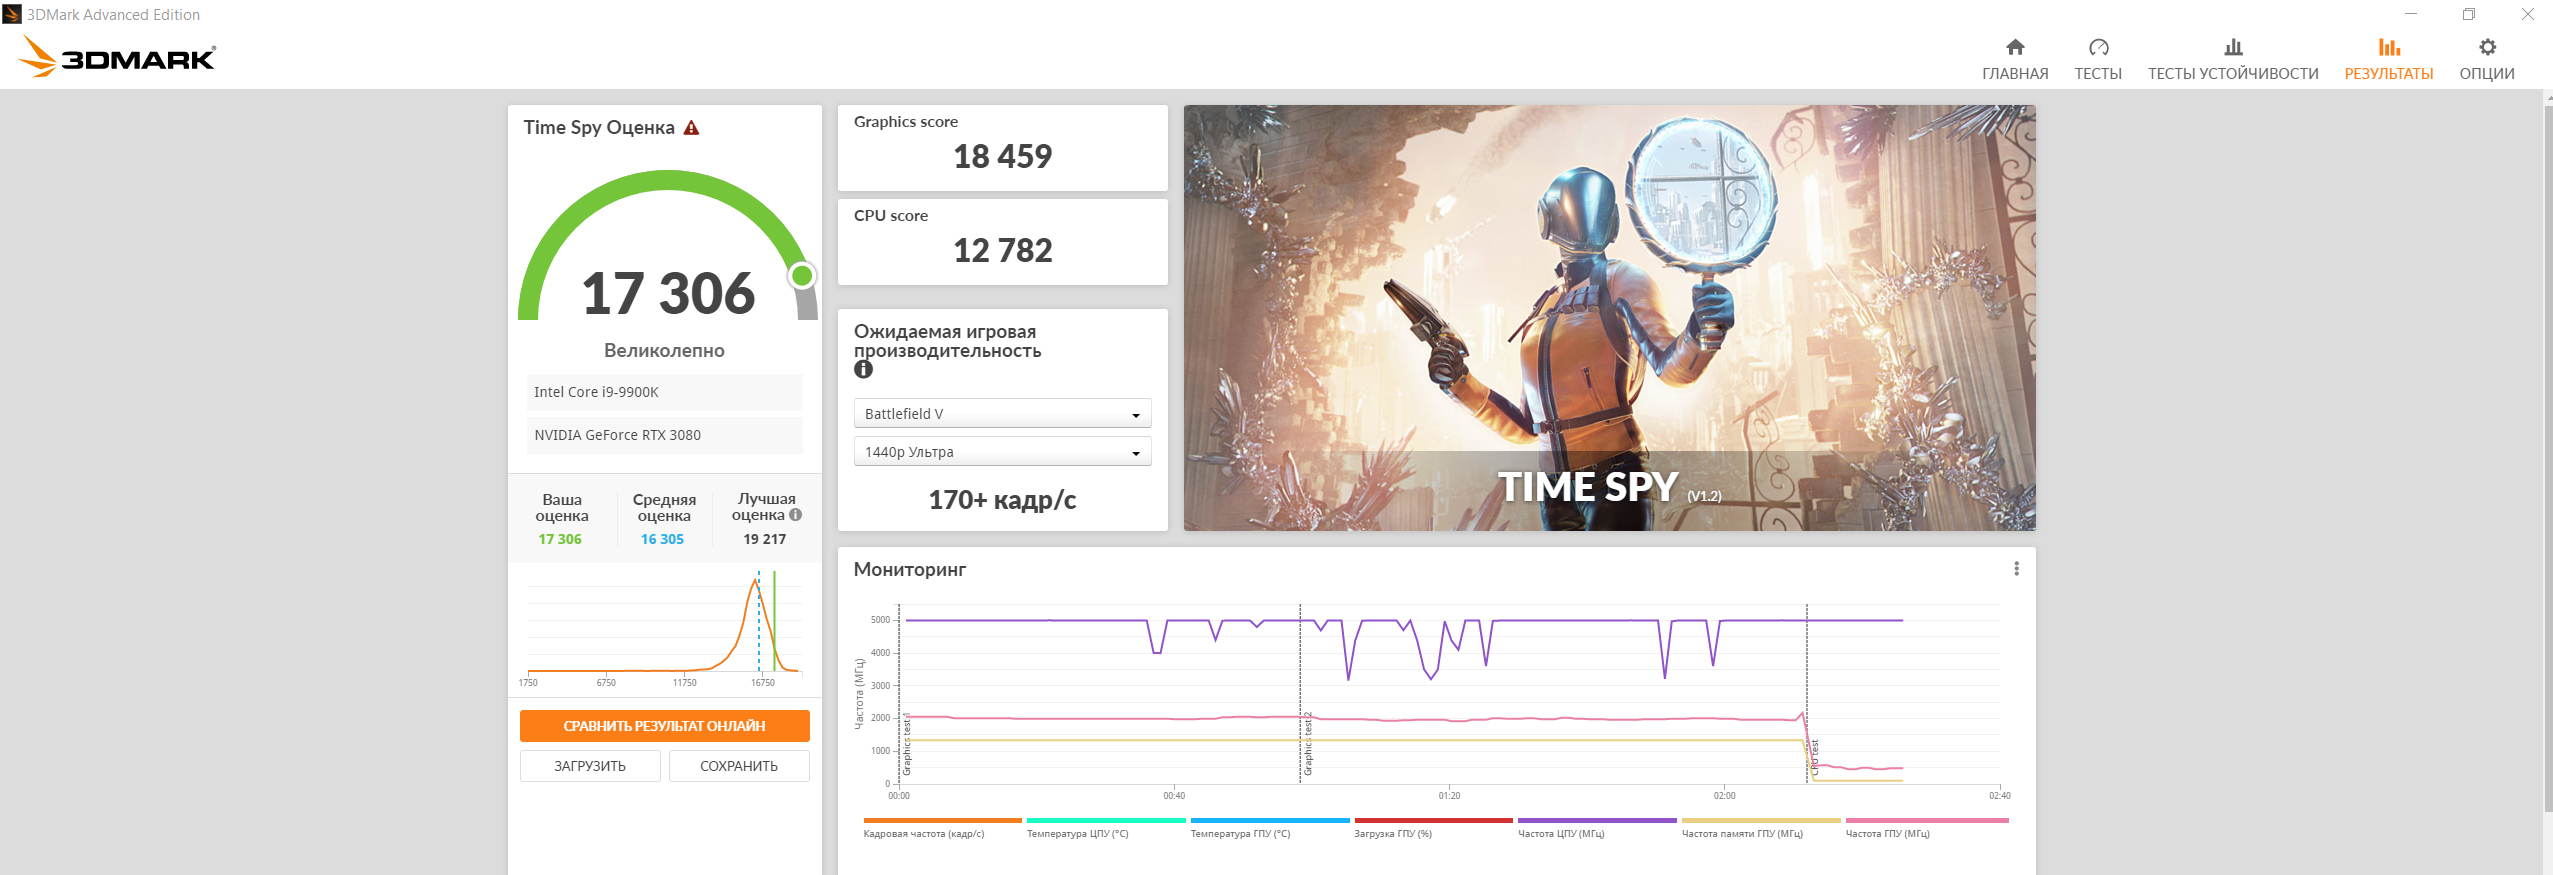Screen dimensions: 2553x875
Task: Go to the ГЛАВНАЯ home page
Action: point(2015,60)
